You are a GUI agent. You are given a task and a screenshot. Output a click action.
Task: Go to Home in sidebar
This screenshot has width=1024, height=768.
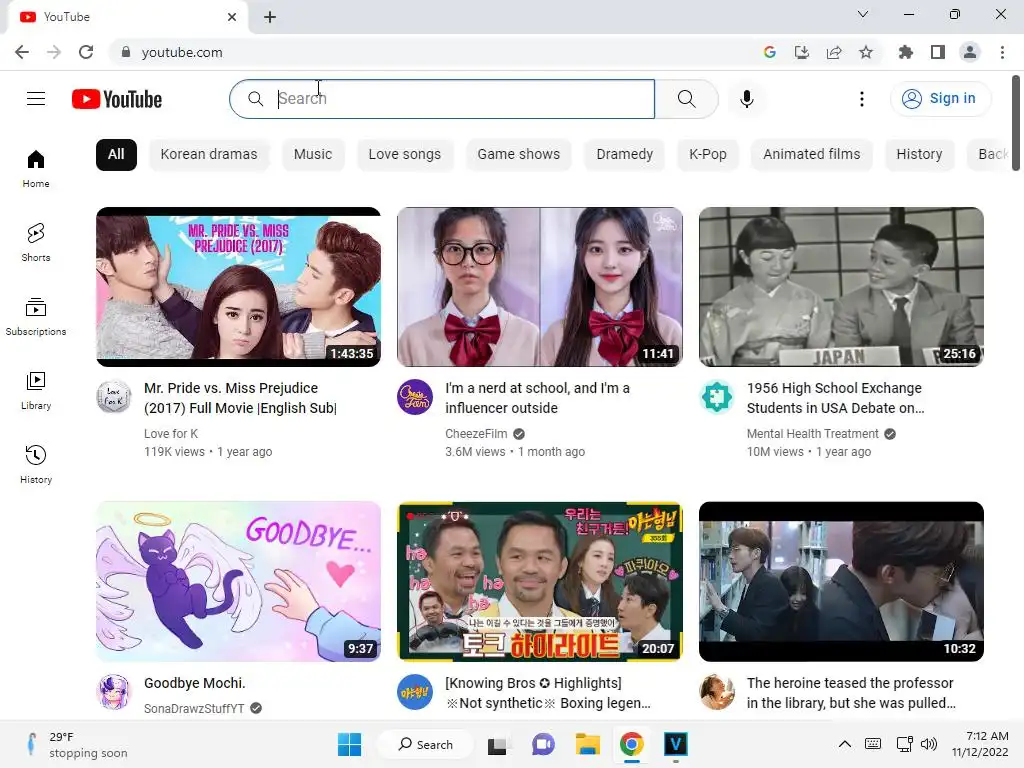tap(36, 168)
